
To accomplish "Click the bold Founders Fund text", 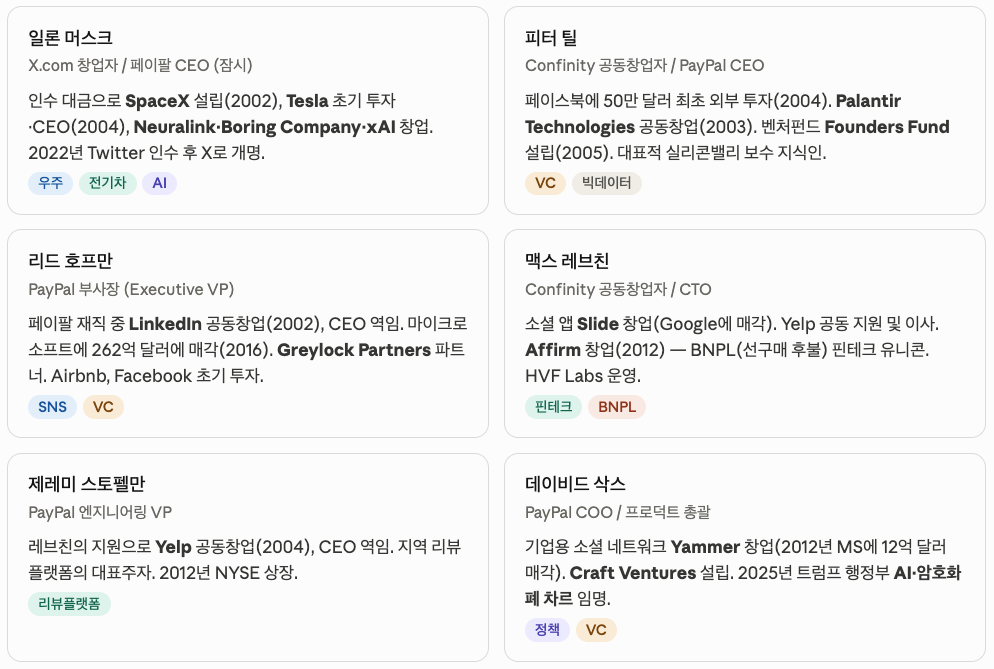I will pyautogui.click(x=887, y=127).
